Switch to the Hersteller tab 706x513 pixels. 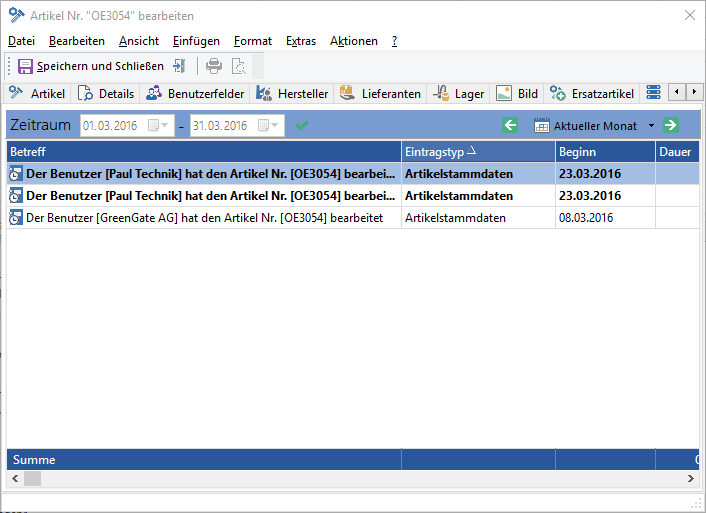pyautogui.click(x=292, y=93)
